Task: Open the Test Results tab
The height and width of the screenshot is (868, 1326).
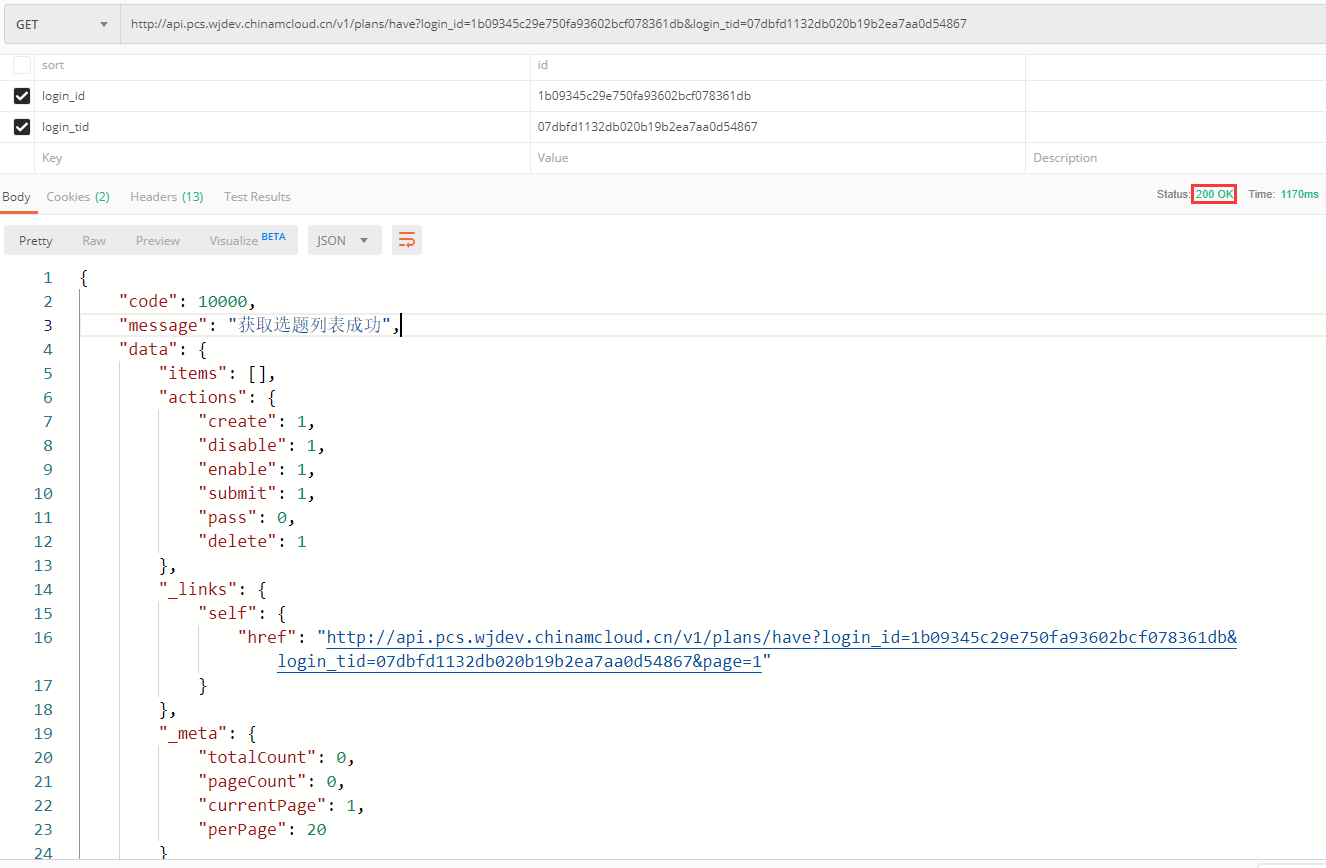Action: pyautogui.click(x=257, y=197)
